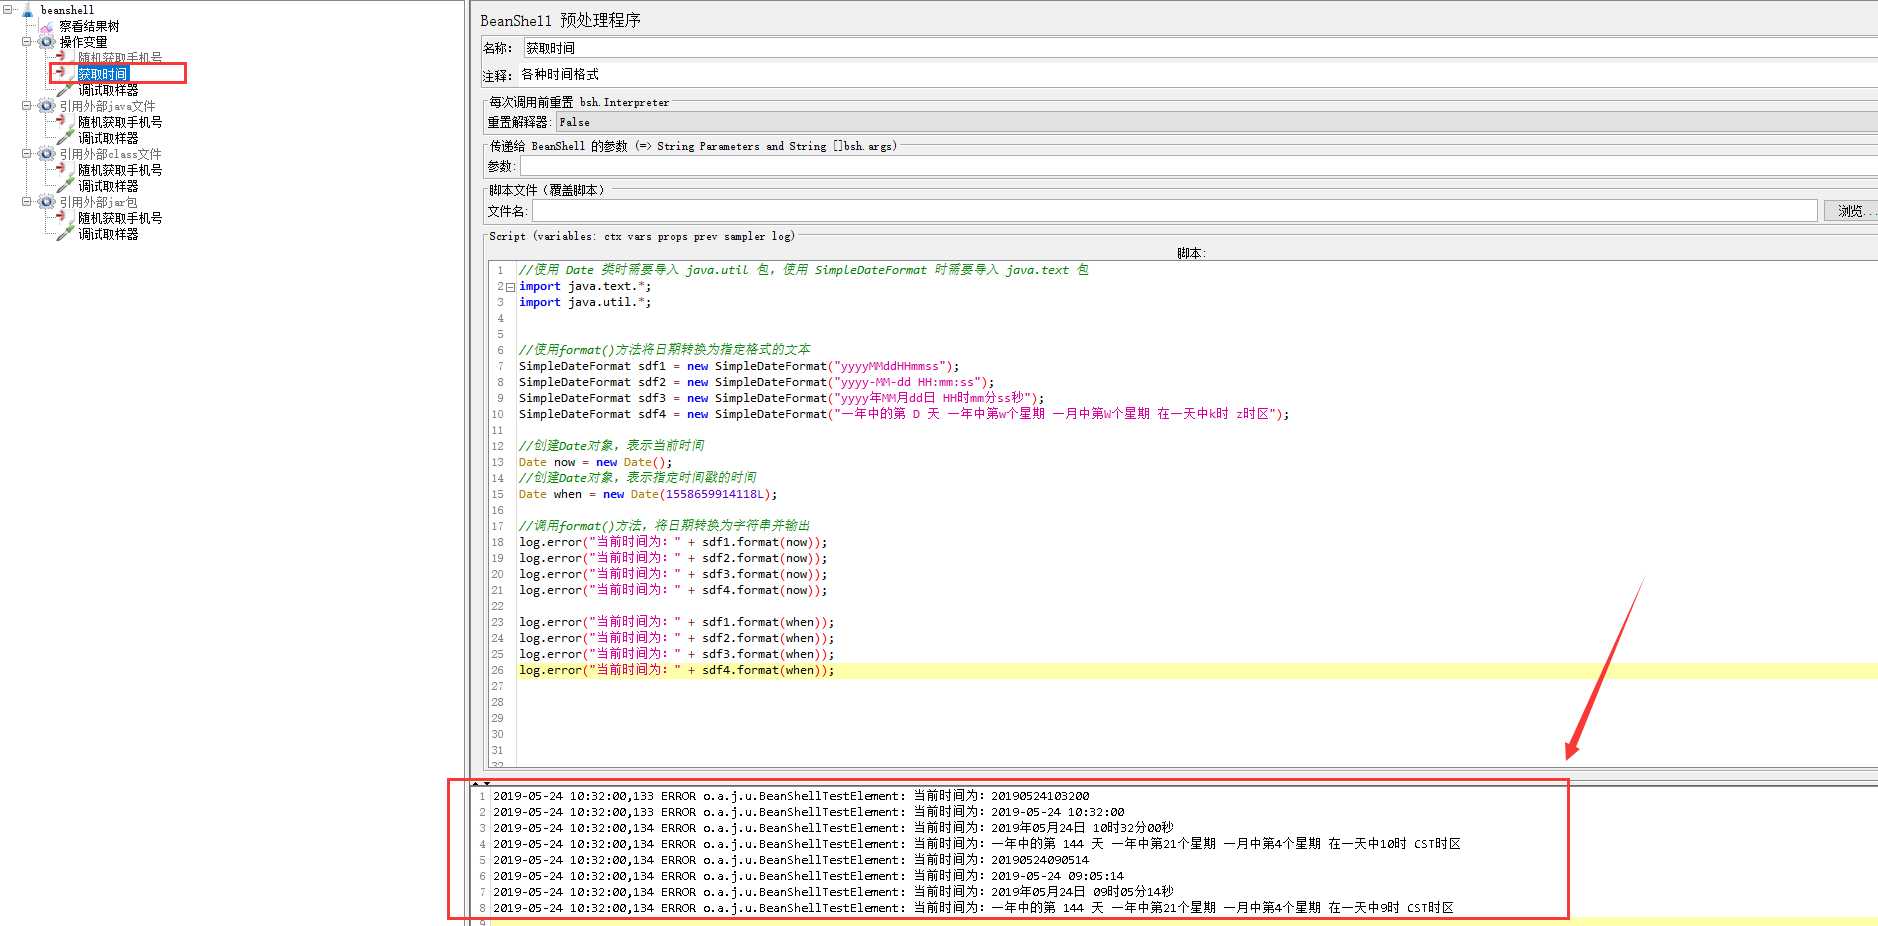Click the code line 'import java.text.*;'
The image size is (1878, 926).
coord(585,286)
